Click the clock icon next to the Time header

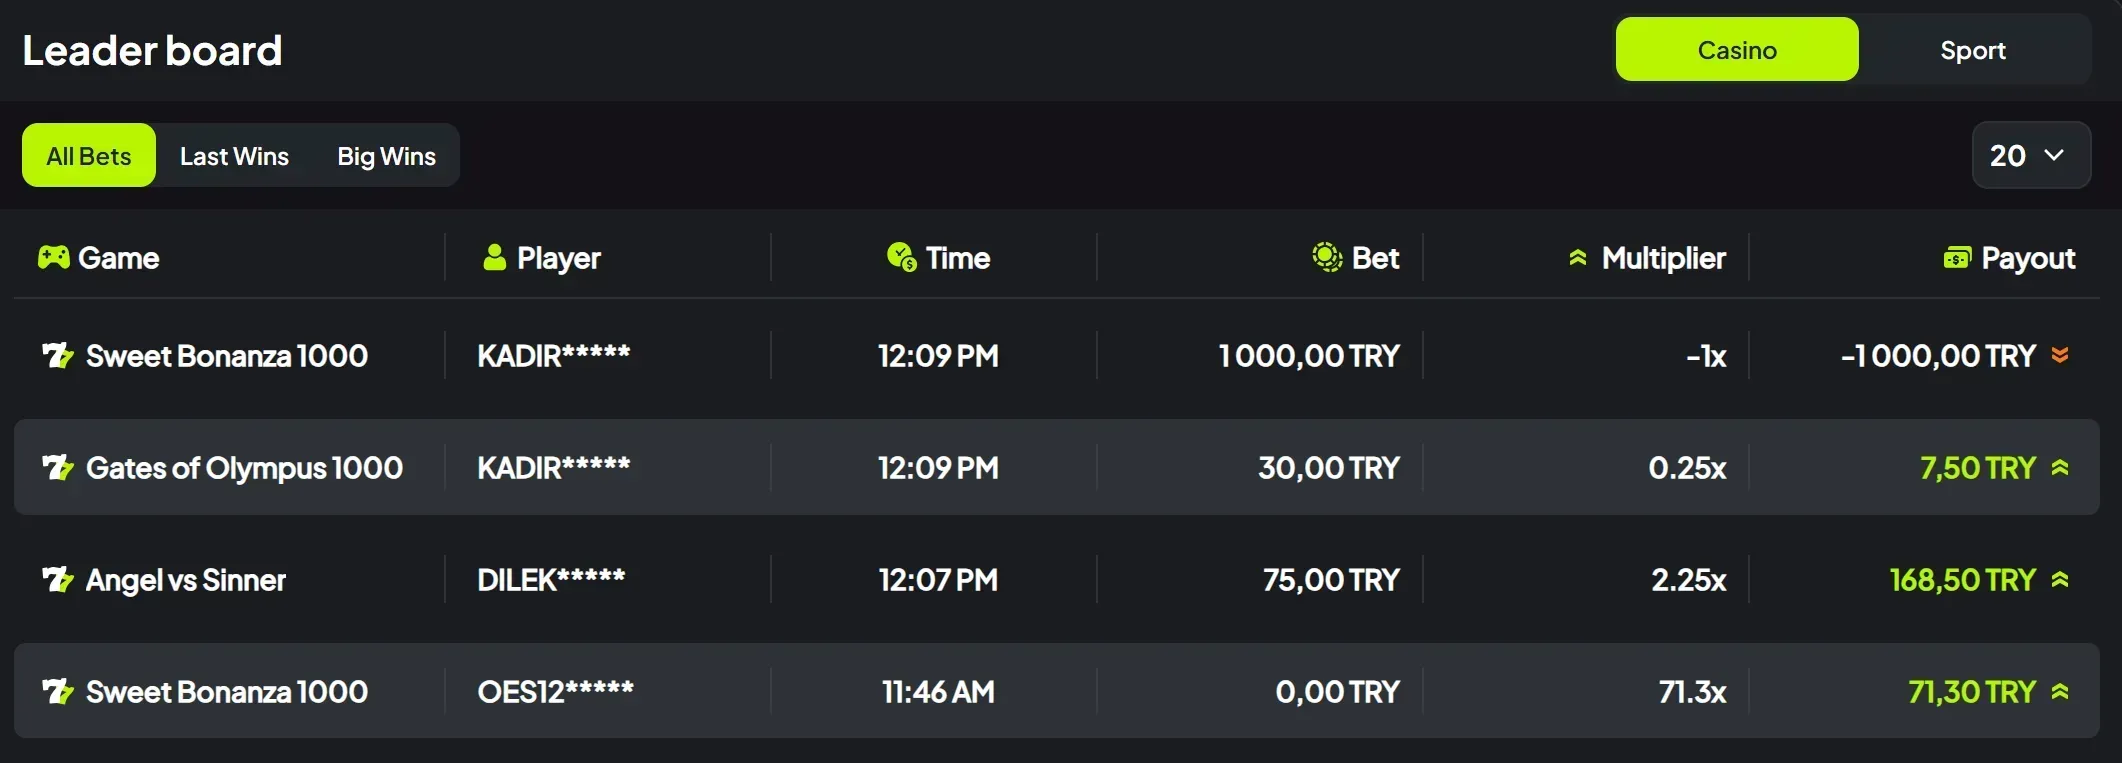898,258
